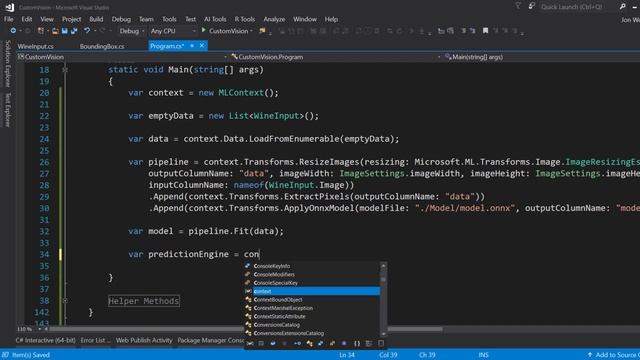Open the R Tools menu
The image size is (640, 360).
coord(244,19)
